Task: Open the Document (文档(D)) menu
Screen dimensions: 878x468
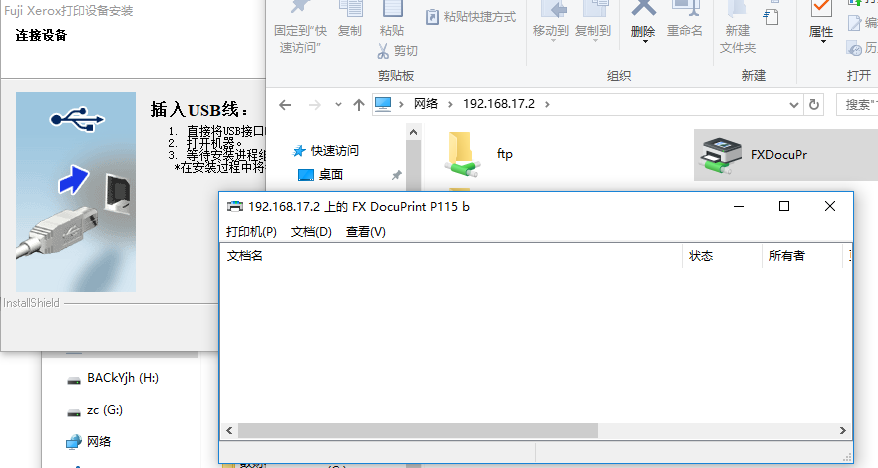Action: pyautogui.click(x=311, y=232)
